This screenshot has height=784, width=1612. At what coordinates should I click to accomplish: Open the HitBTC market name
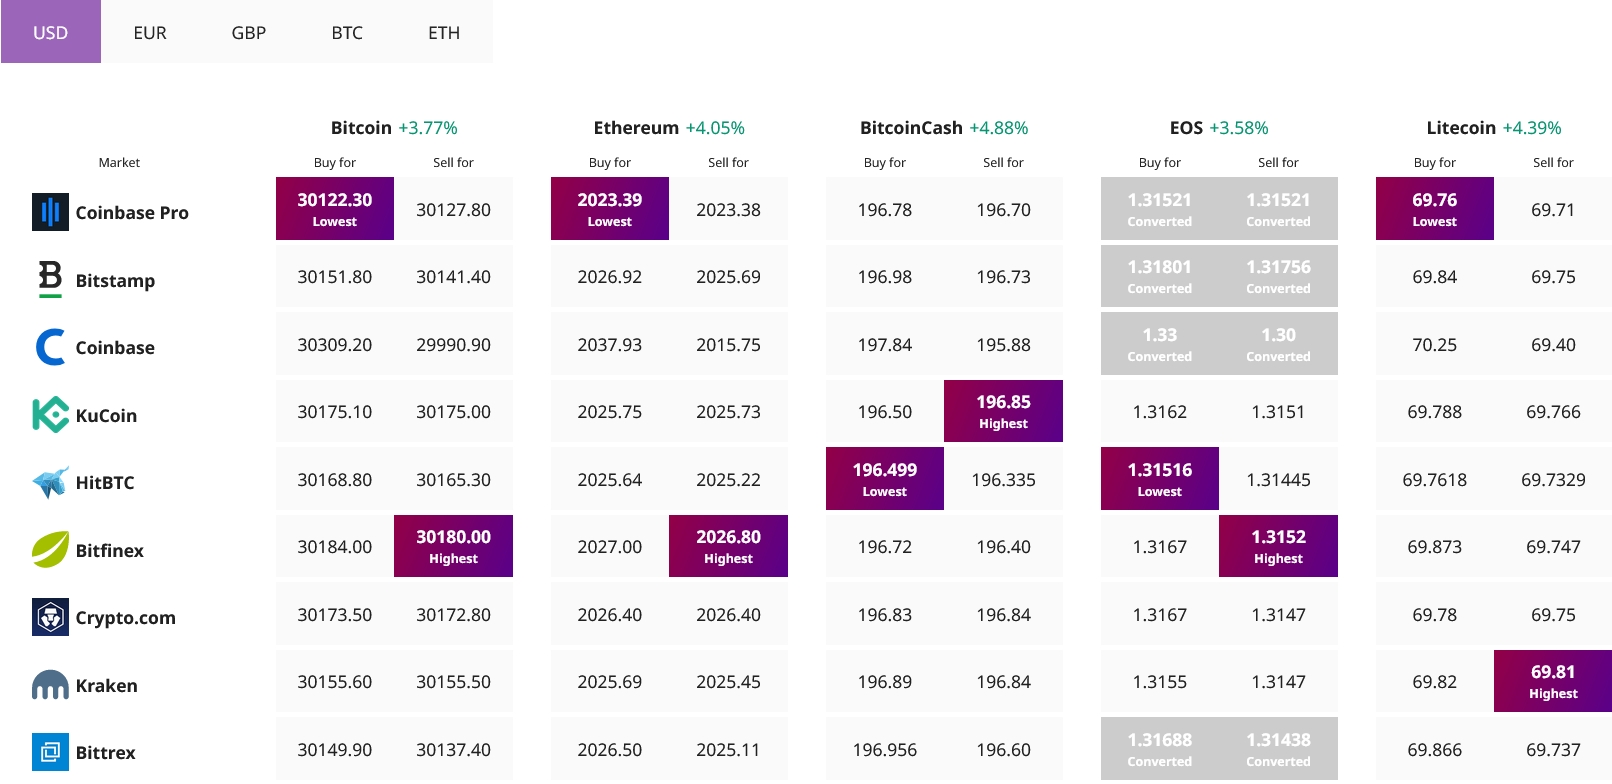[105, 482]
